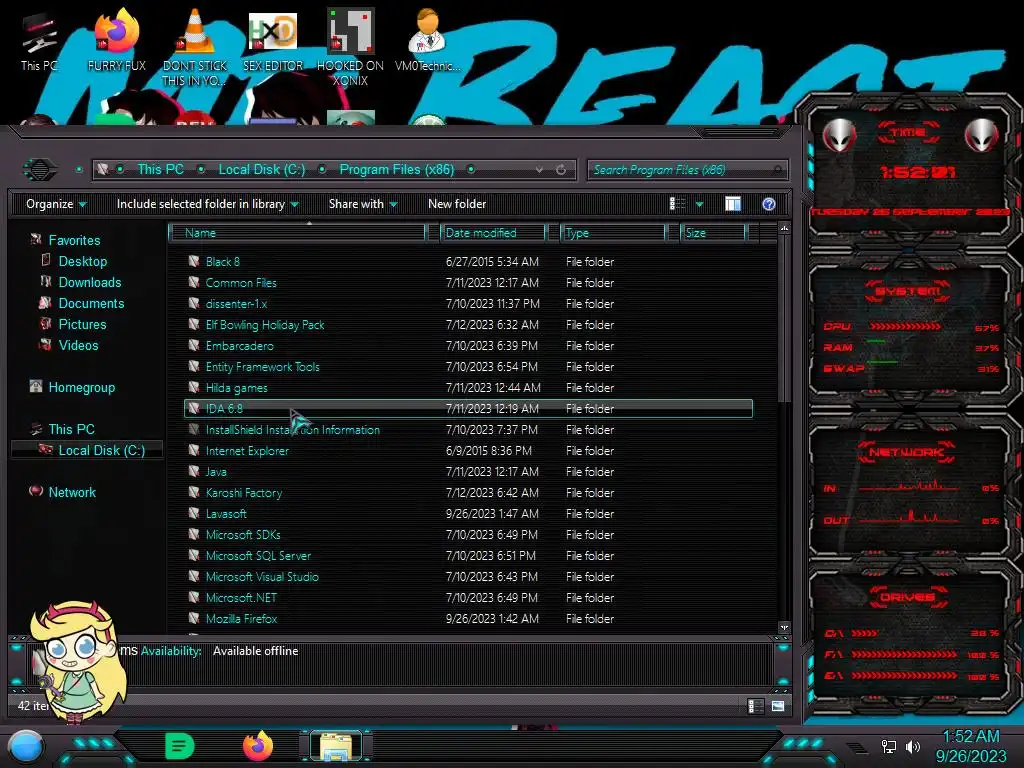Click the Mozilla Firefox folder icon

[x=194, y=618]
